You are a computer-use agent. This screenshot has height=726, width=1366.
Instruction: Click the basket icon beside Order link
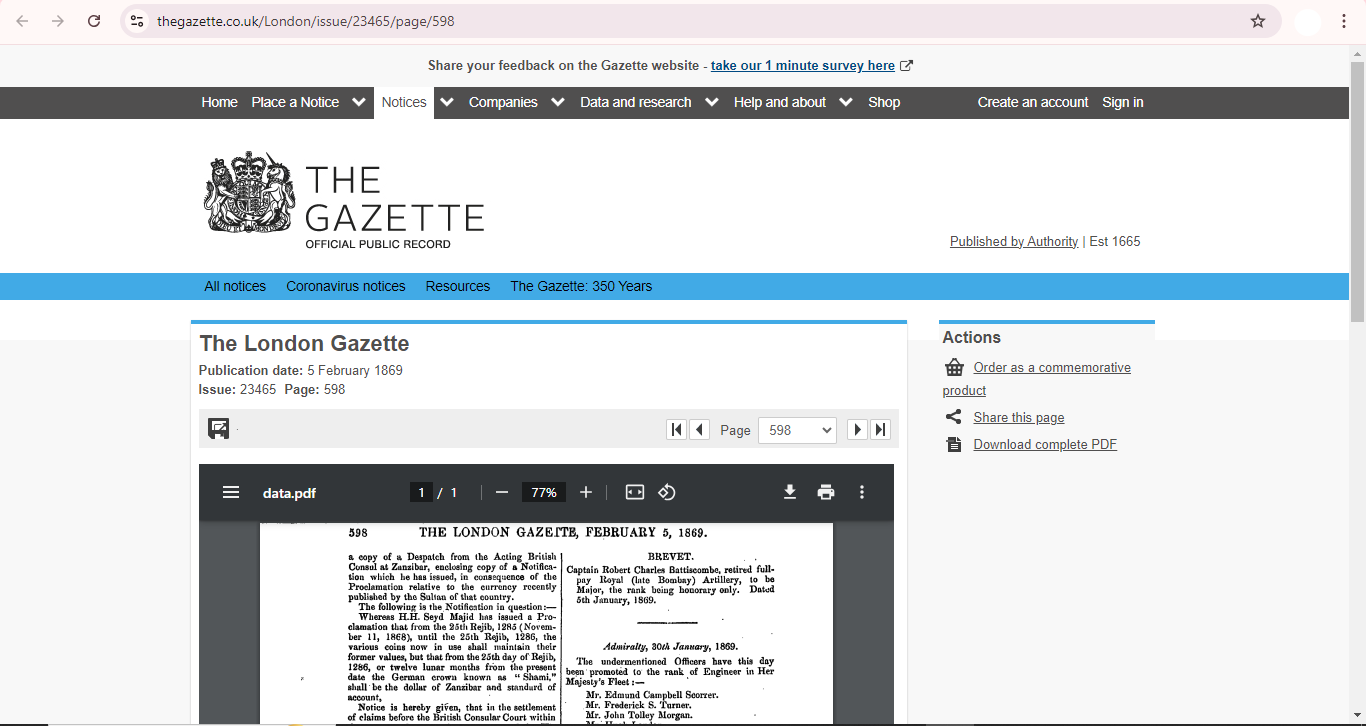(x=954, y=367)
